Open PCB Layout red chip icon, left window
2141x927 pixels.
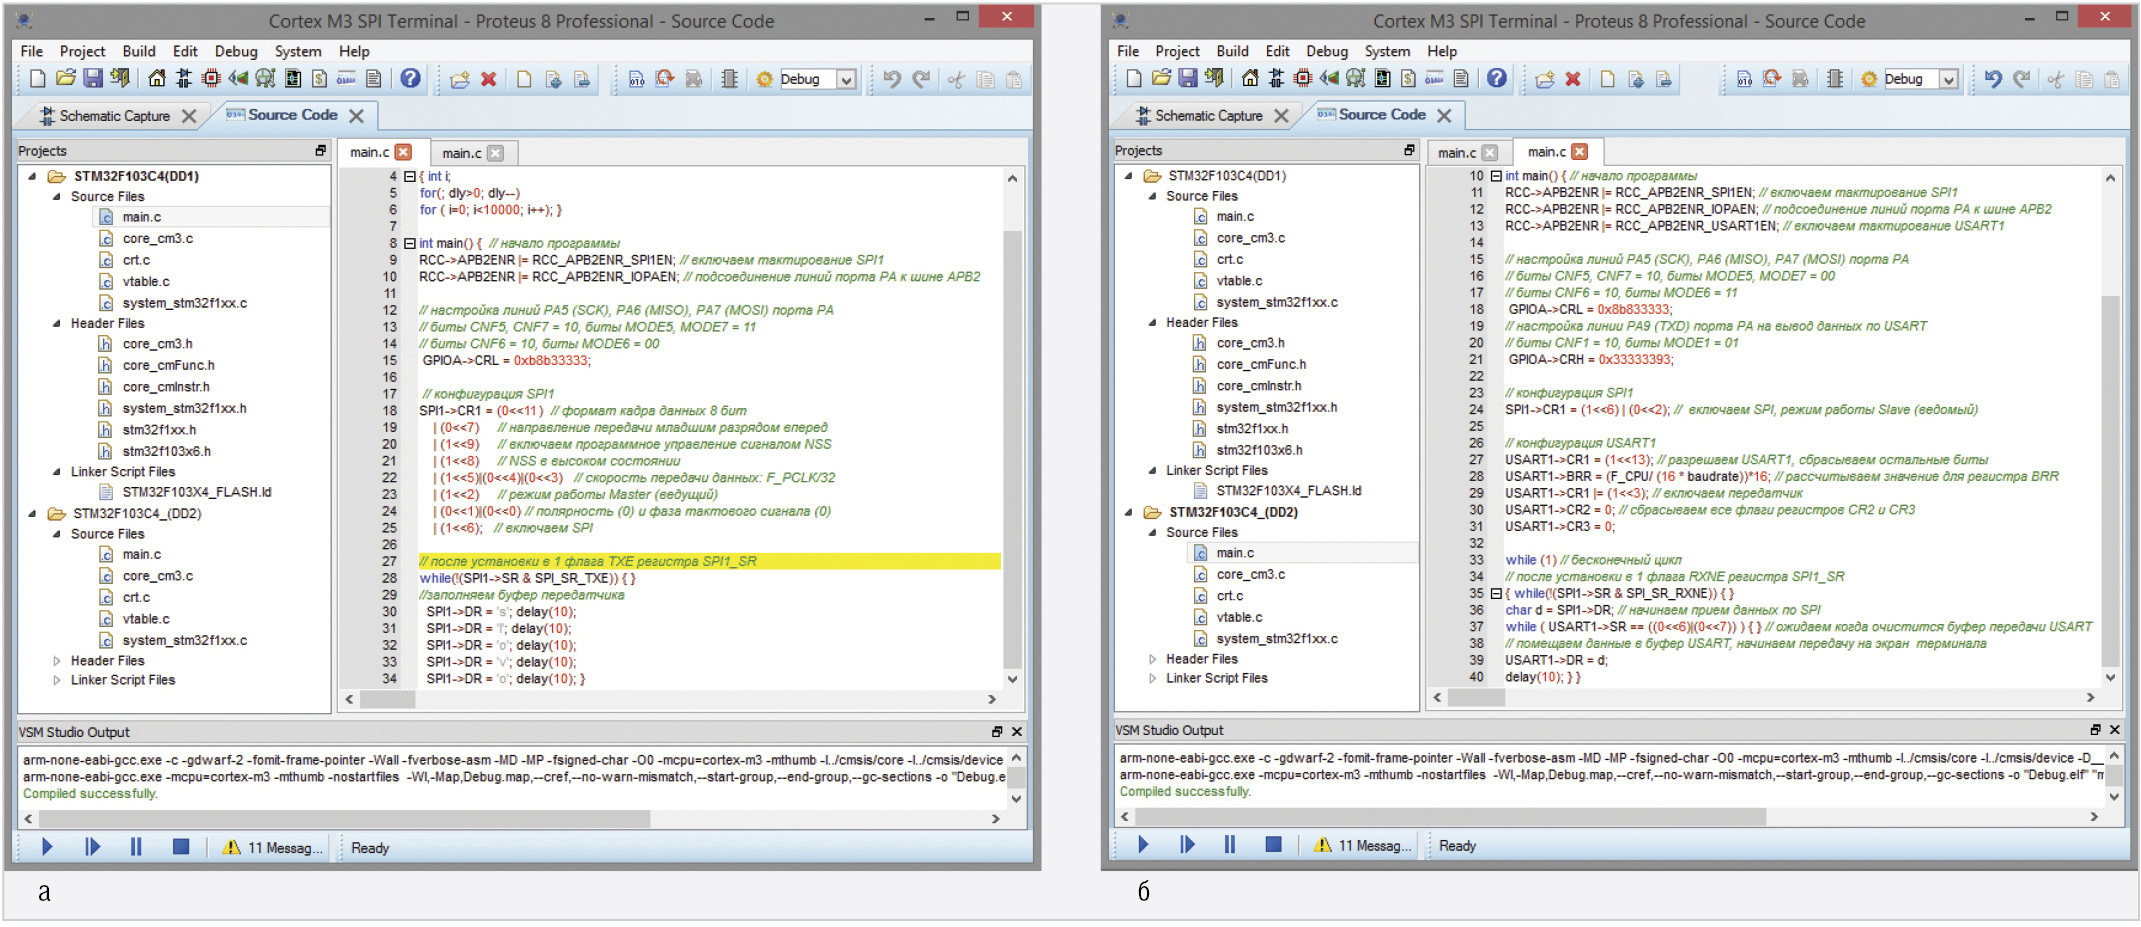pyautogui.click(x=211, y=79)
